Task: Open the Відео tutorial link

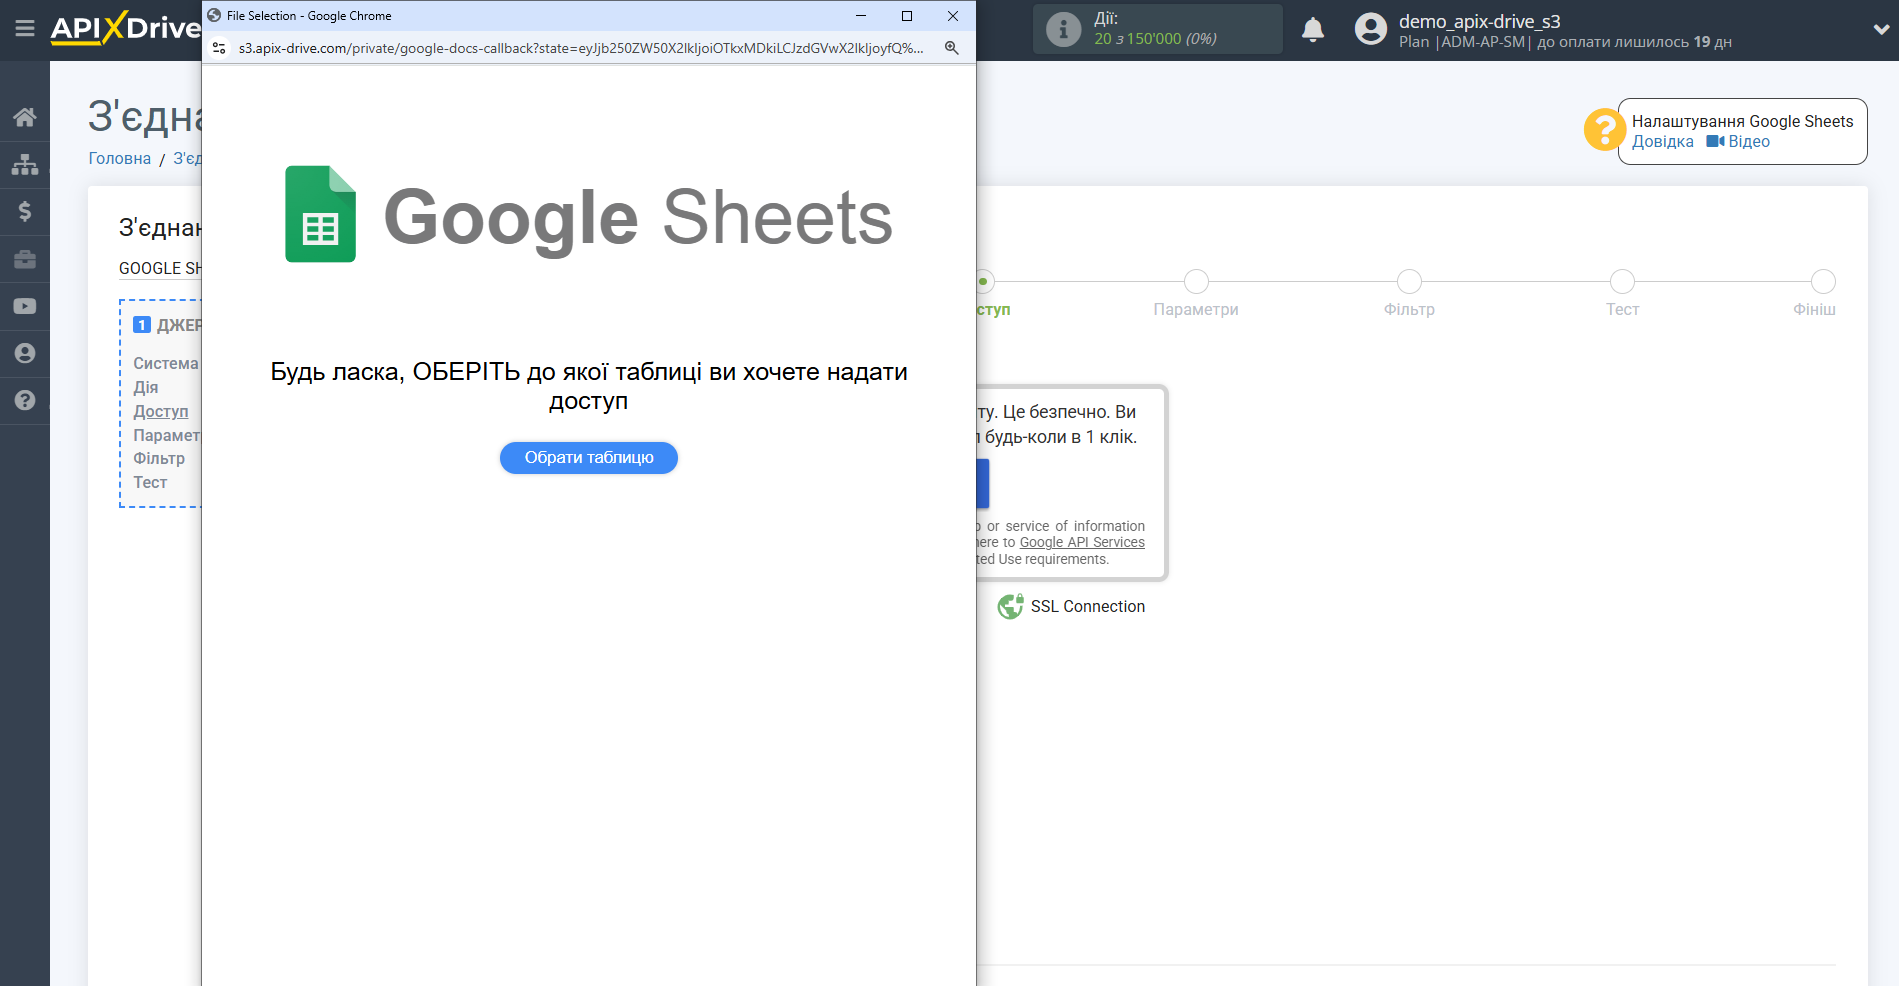Action: tap(1738, 141)
